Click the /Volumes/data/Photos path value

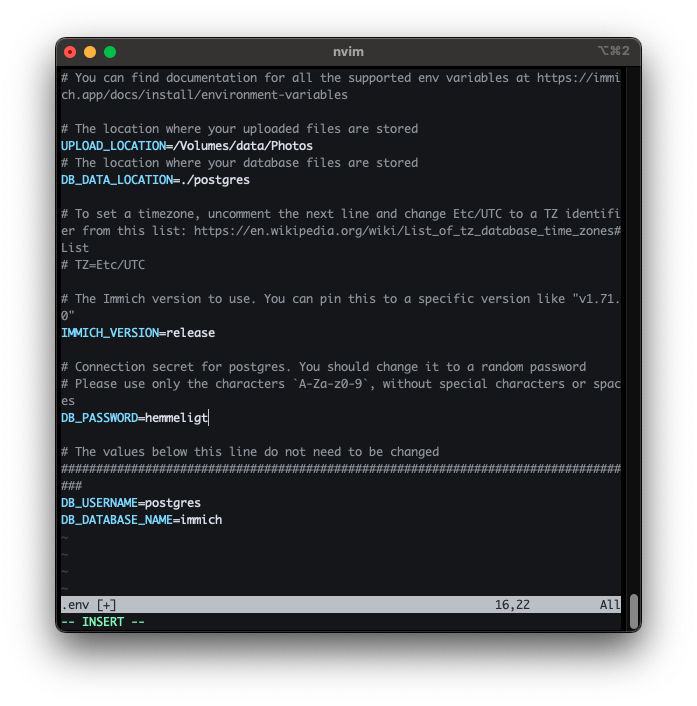243,146
